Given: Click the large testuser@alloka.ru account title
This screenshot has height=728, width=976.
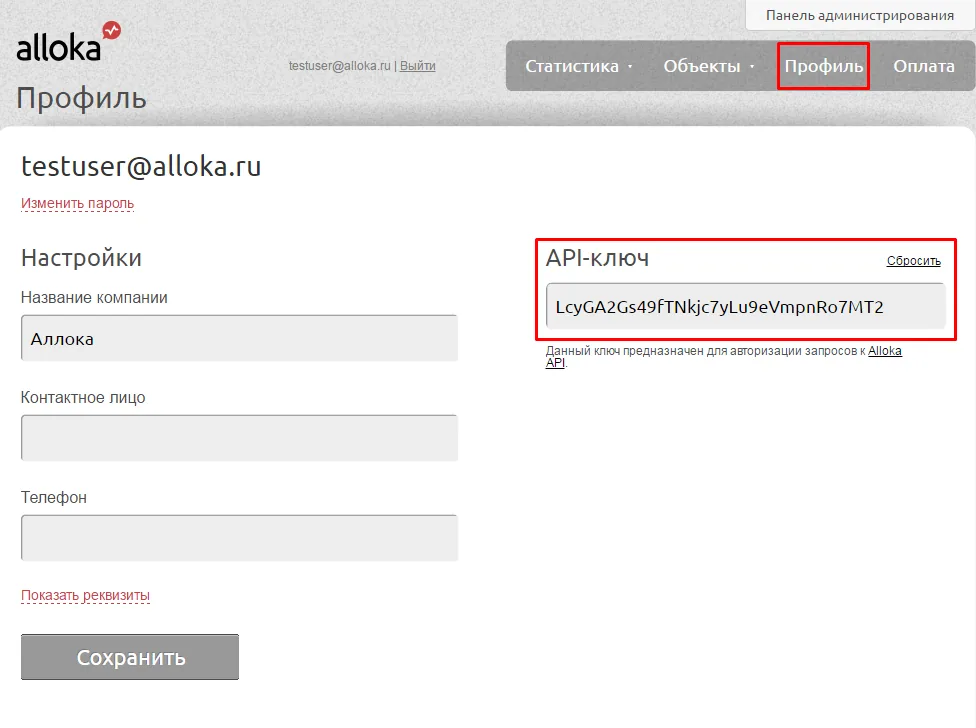Looking at the screenshot, I should 141,166.
